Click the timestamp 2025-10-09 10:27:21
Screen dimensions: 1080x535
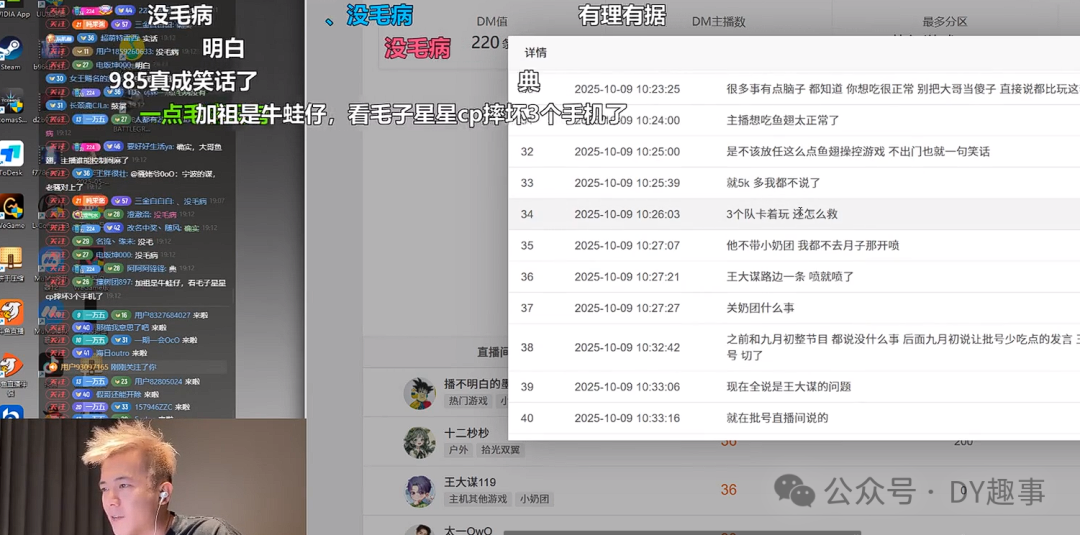pos(627,277)
